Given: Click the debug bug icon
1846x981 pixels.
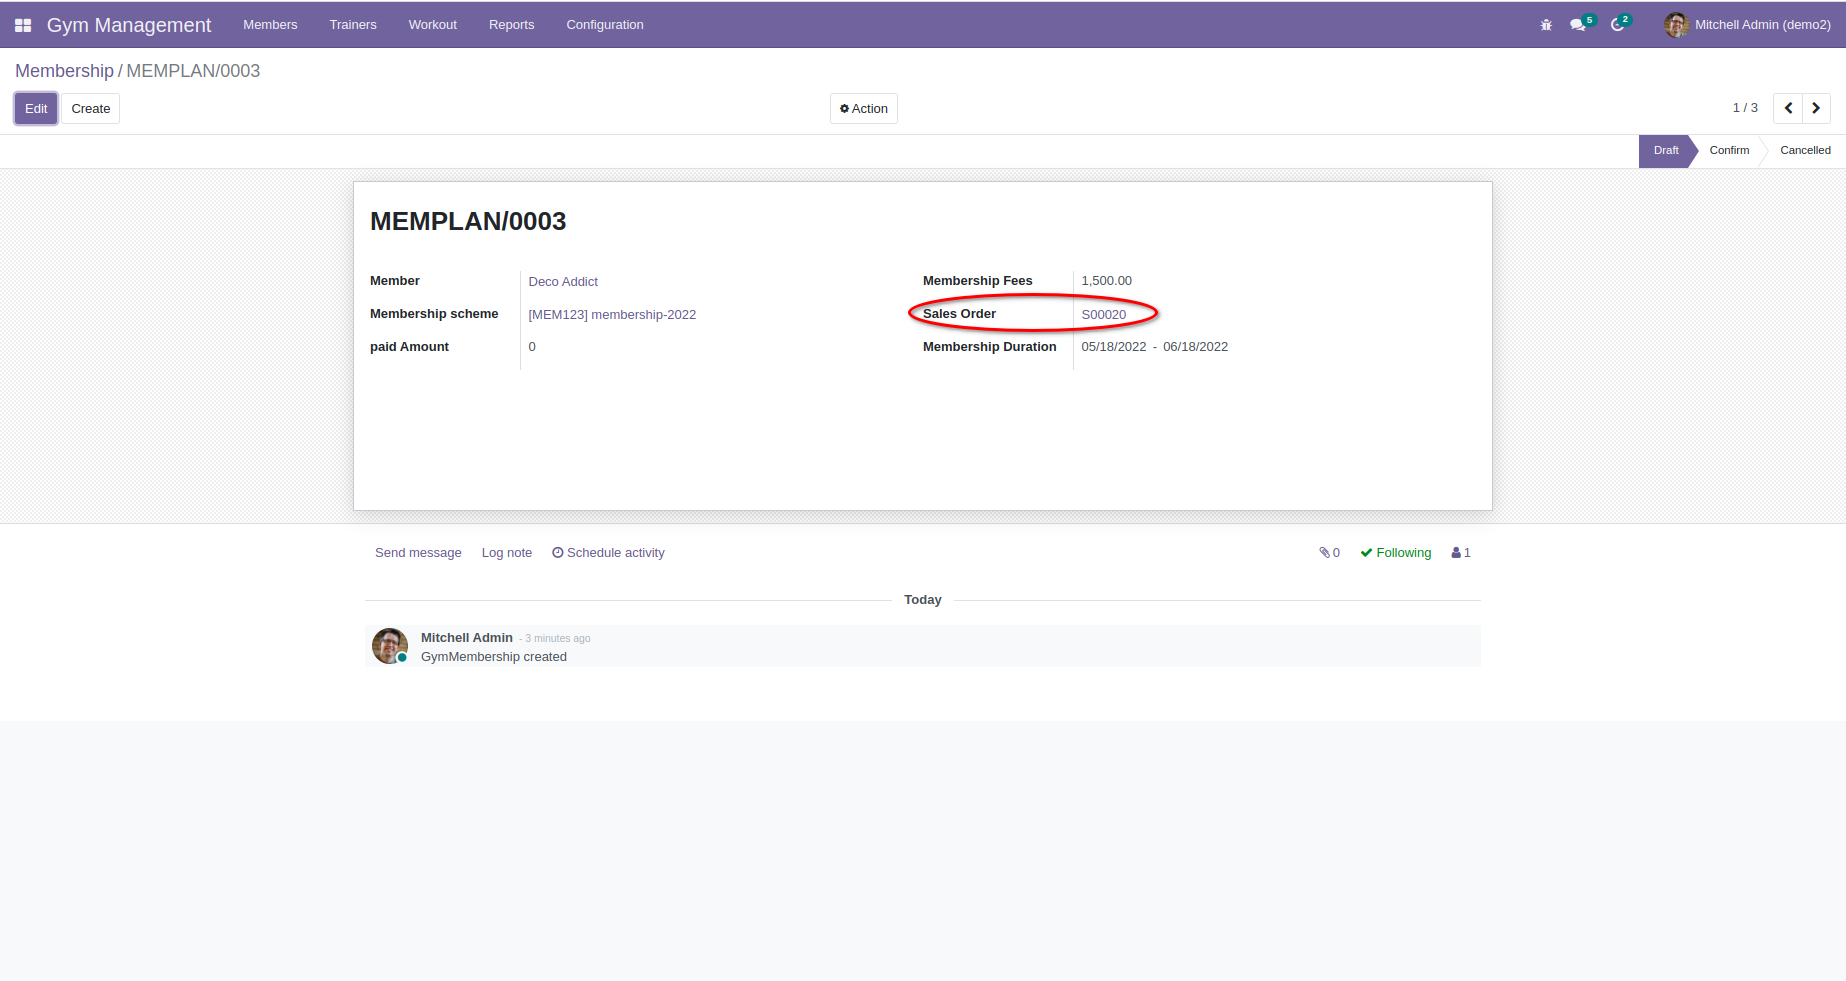Looking at the screenshot, I should tap(1546, 25).
